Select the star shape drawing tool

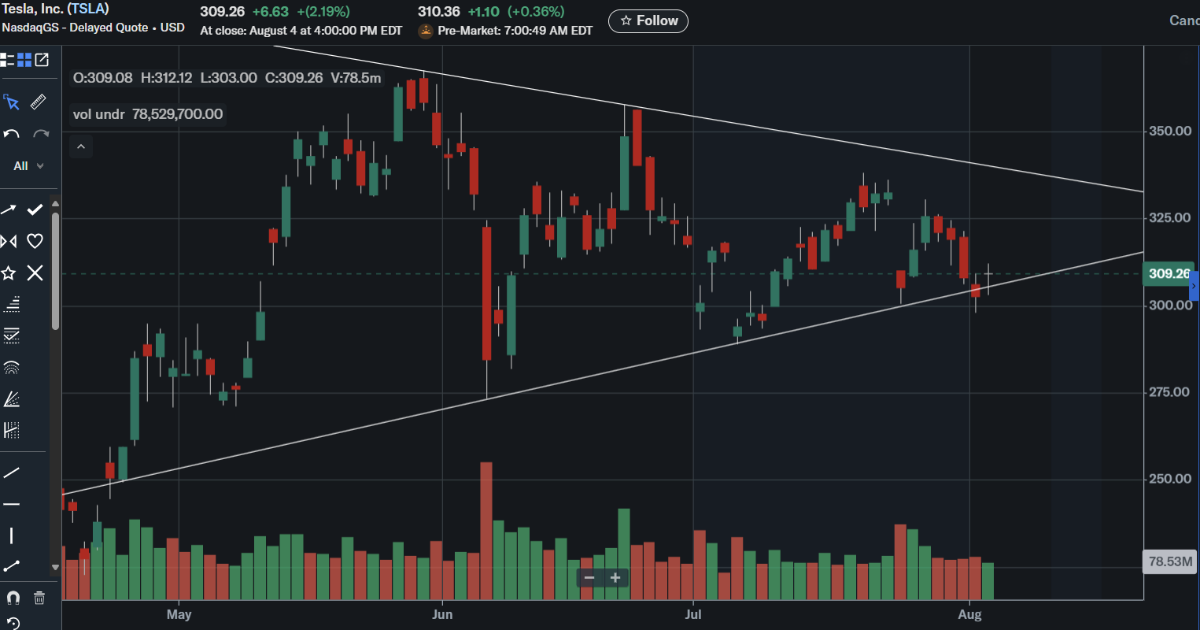pos(9,273)
